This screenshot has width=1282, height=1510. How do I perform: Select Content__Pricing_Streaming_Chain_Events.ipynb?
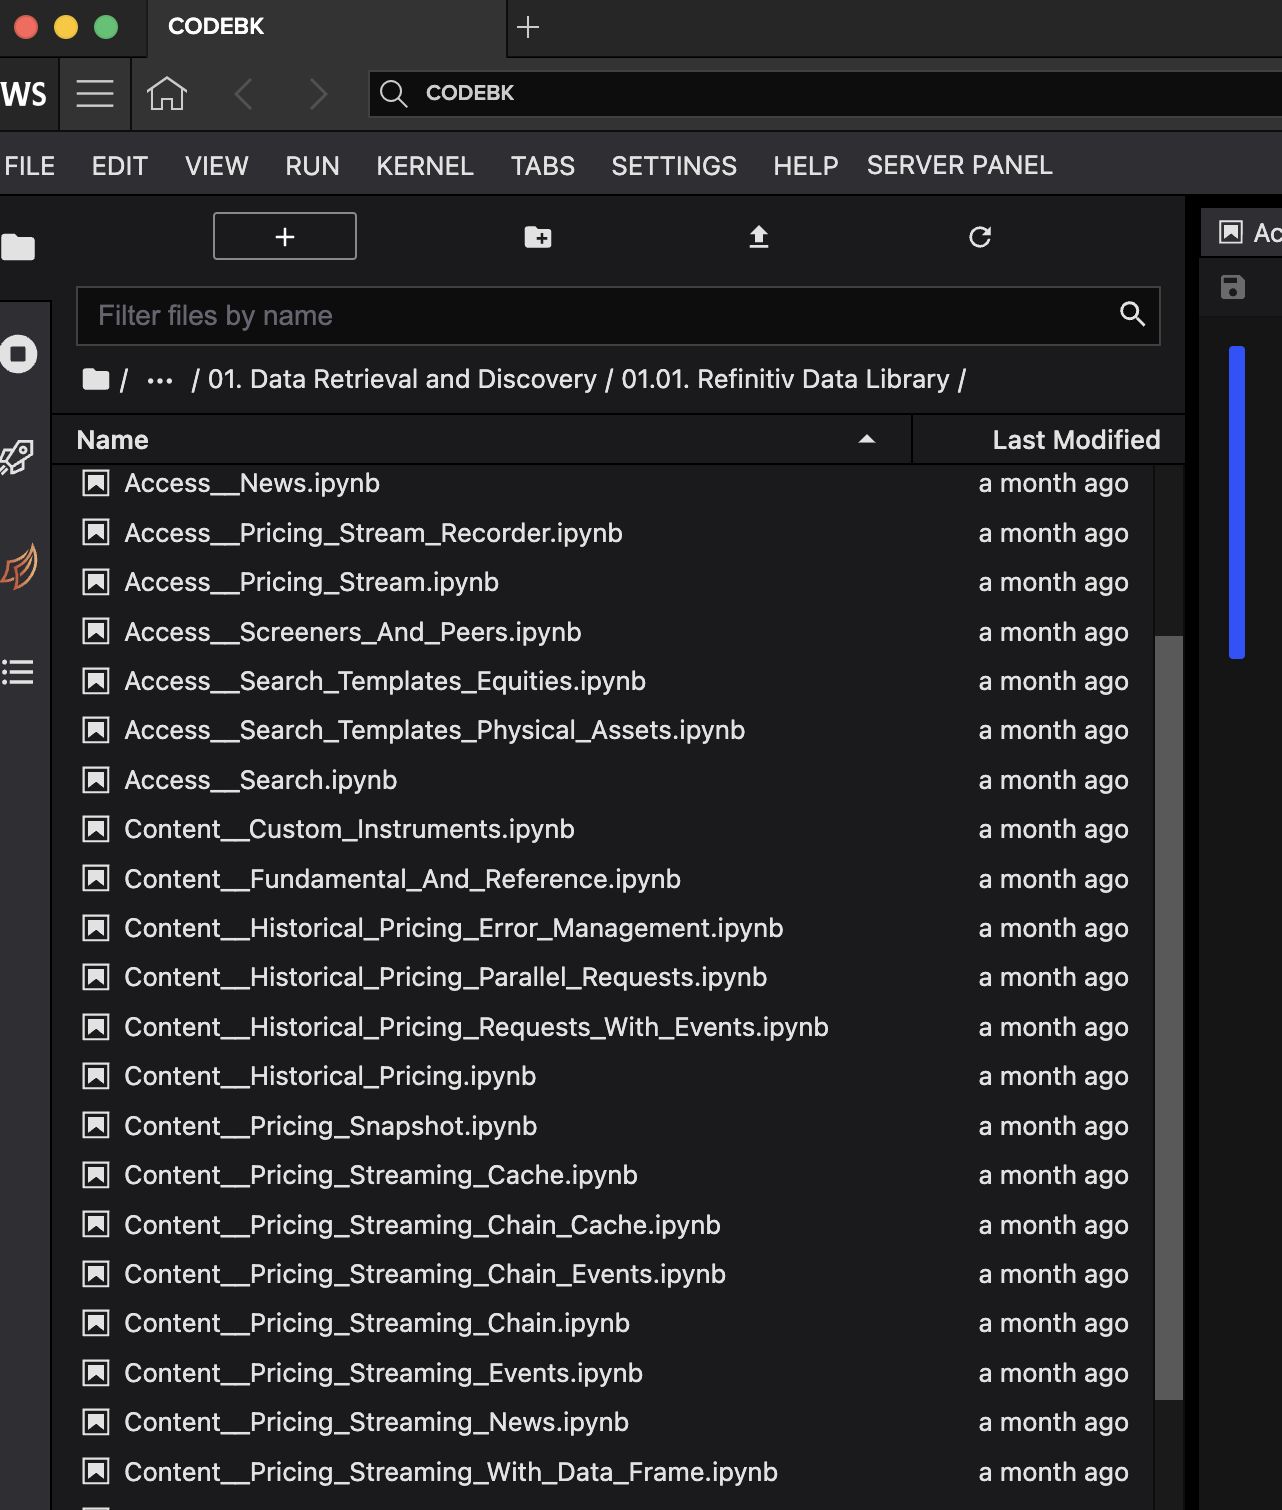(x=617, y=1274)
